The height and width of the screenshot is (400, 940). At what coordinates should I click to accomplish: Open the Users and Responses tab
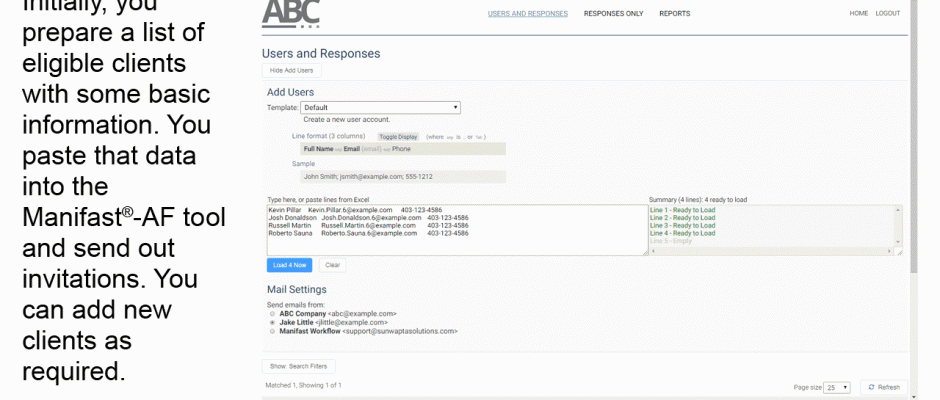point(527,13)
